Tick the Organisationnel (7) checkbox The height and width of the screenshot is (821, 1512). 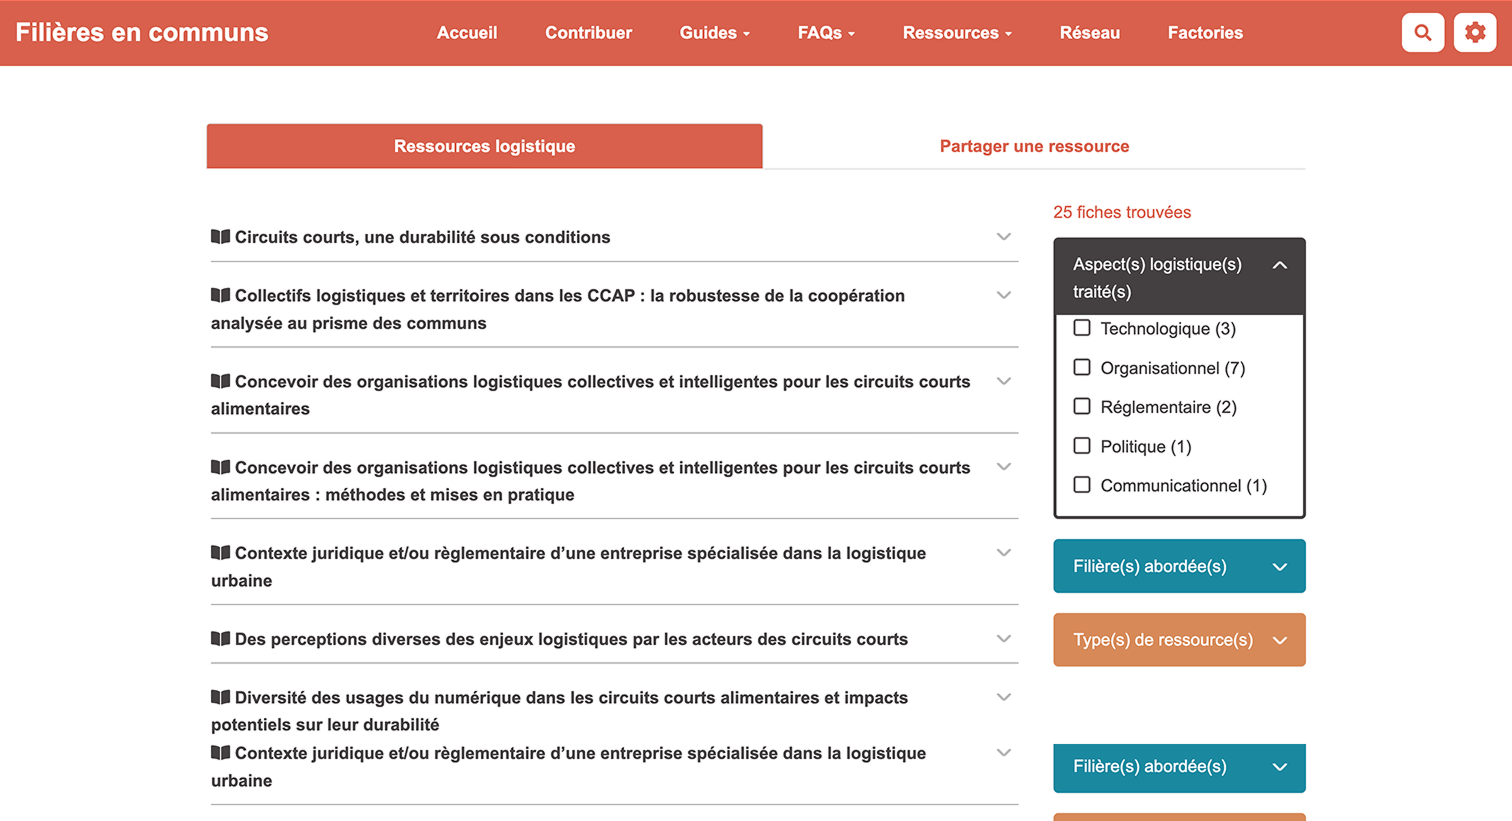pyautogui.click(x=1082, y=367)
